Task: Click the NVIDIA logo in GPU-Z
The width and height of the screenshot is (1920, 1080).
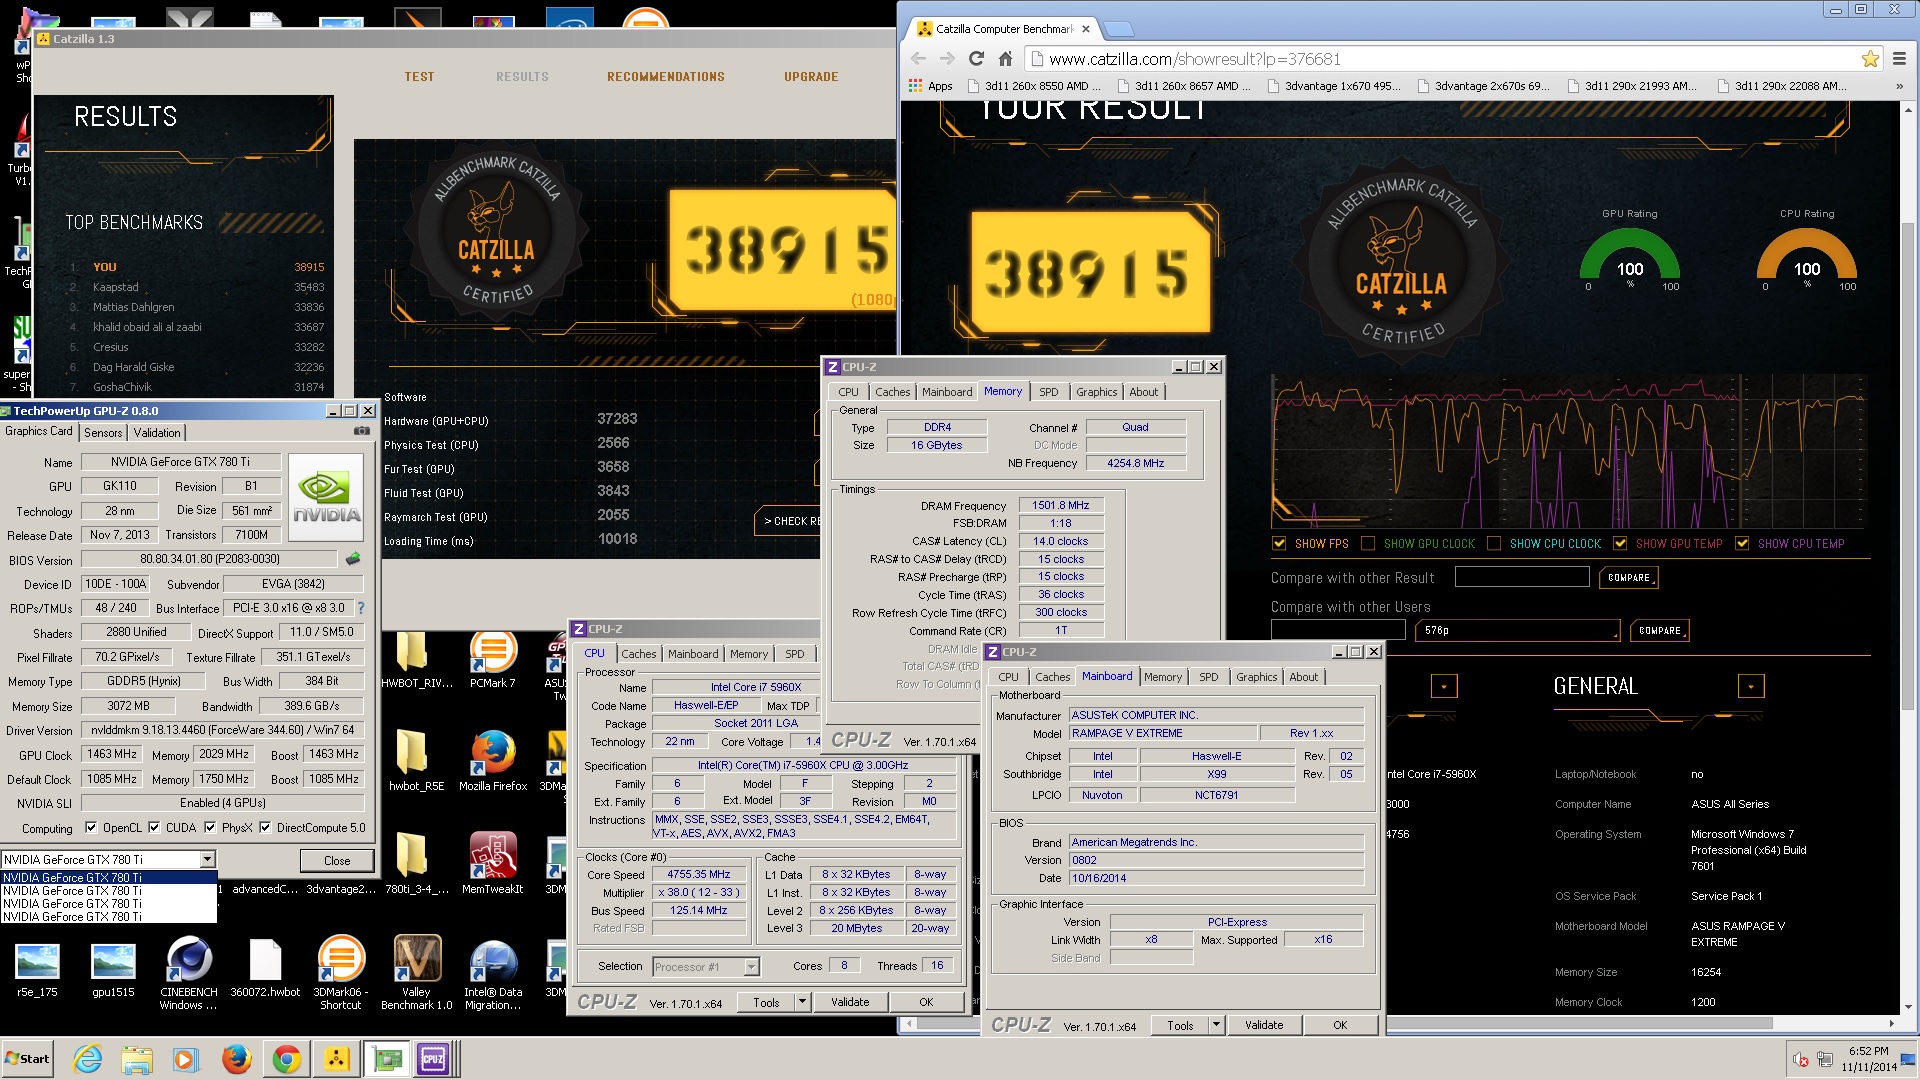Action: pyautogui.click(x=326, y=497)
